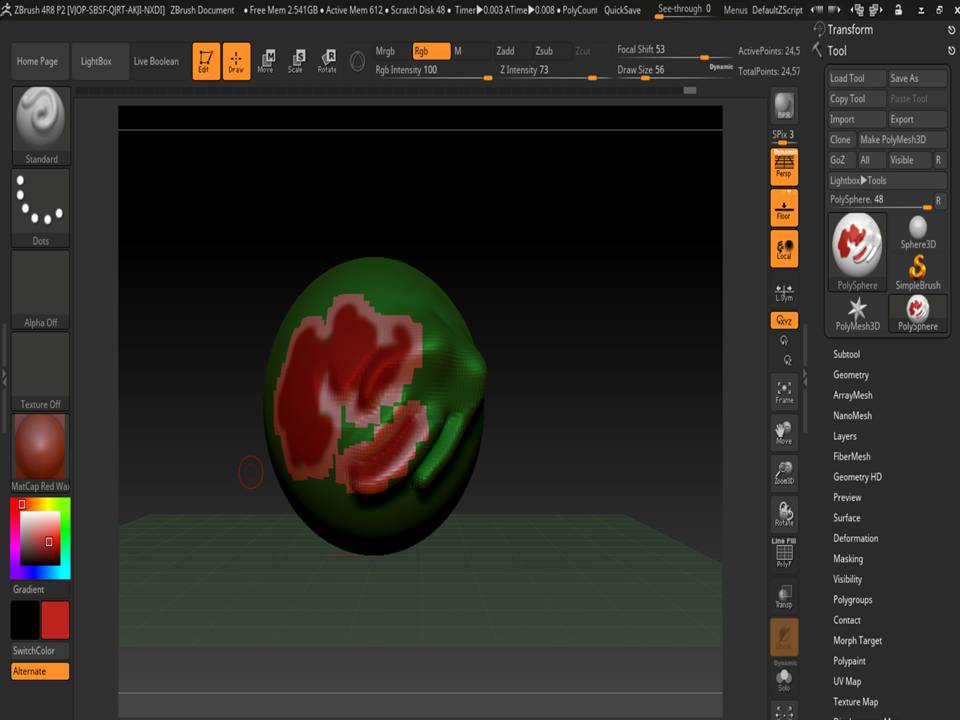Select the Rotate transform icon in top toolbar
The height and width of the screenshot is (720, 960).
327,61
